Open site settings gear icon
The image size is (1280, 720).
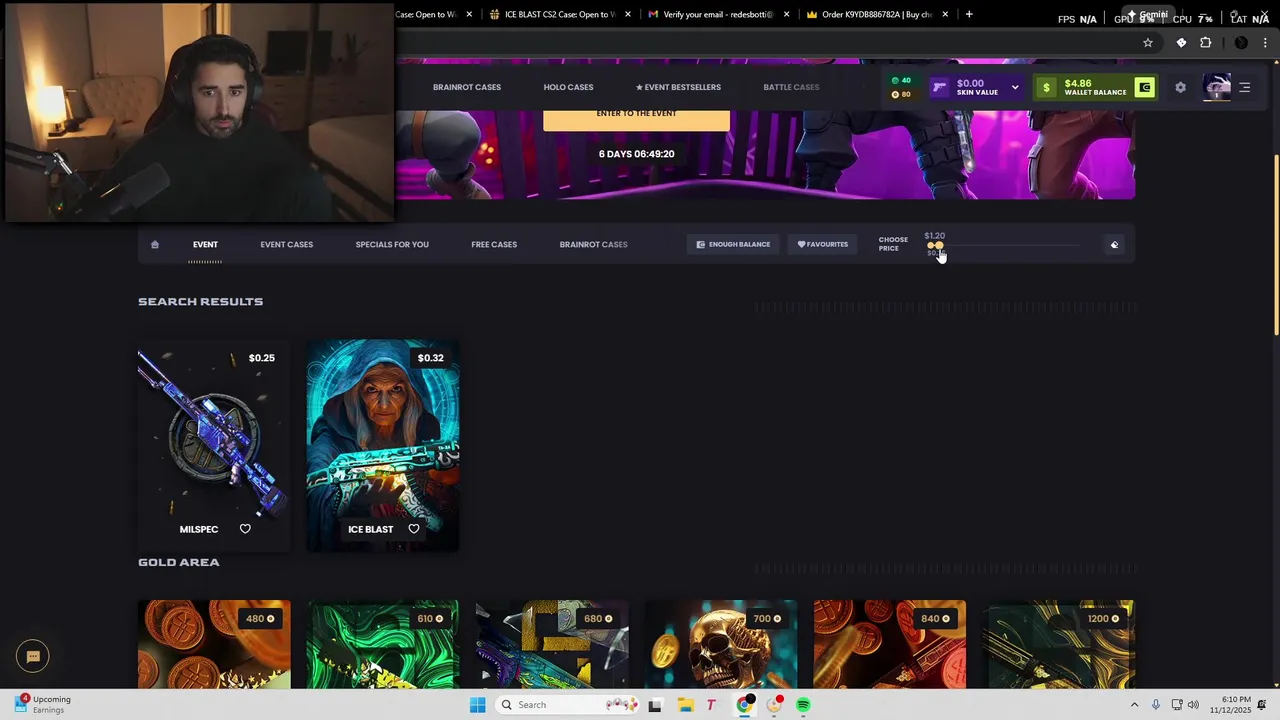pyautogui.click(x=1180, y=87)
